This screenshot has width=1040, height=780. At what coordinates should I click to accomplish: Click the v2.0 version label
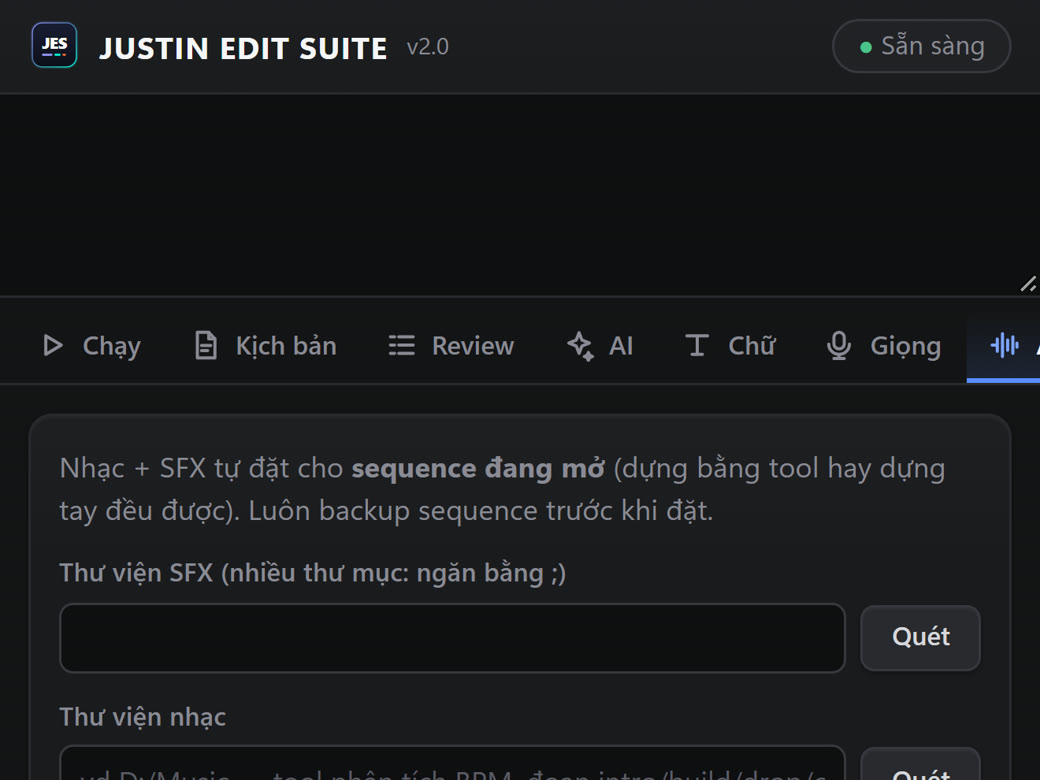click(428, 47)
